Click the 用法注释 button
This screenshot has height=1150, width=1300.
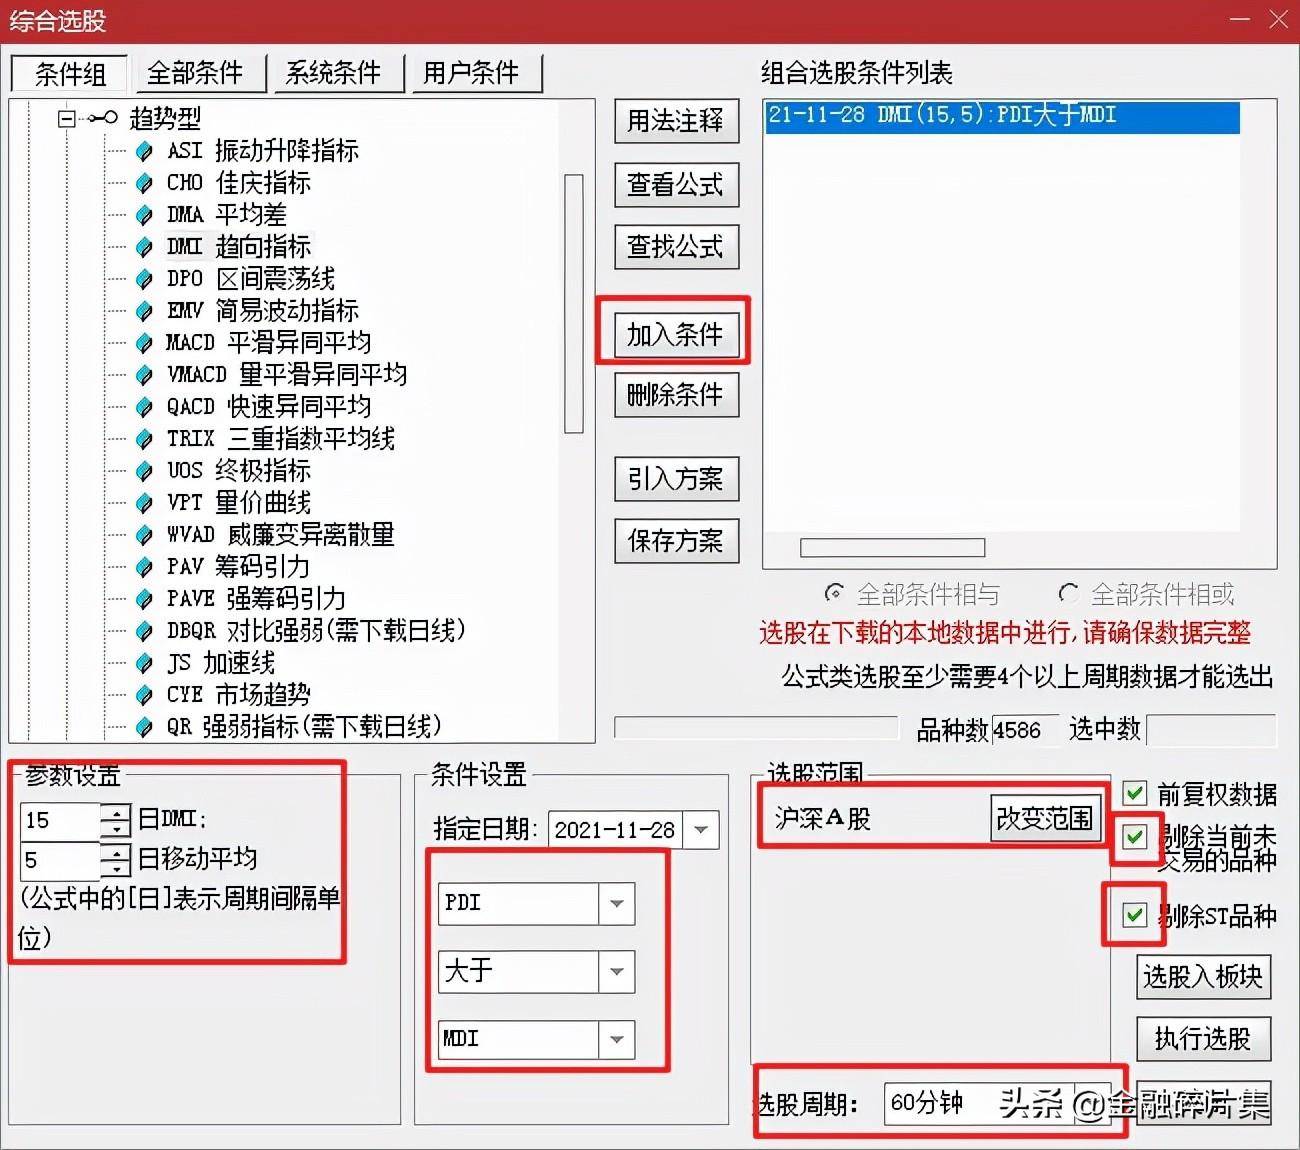pyautogui.click(x=676, y=121)
